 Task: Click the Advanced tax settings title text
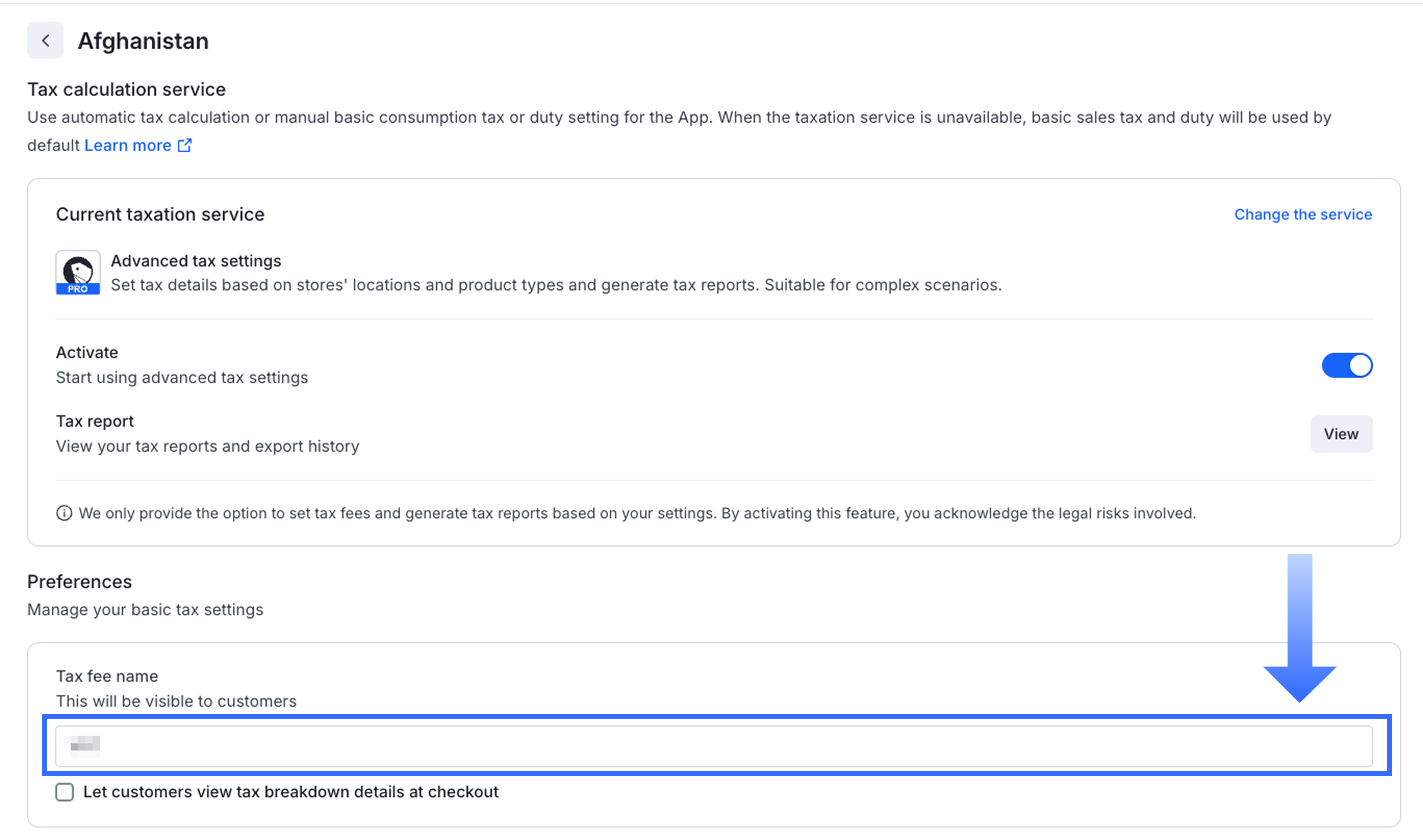click(196, 261)
